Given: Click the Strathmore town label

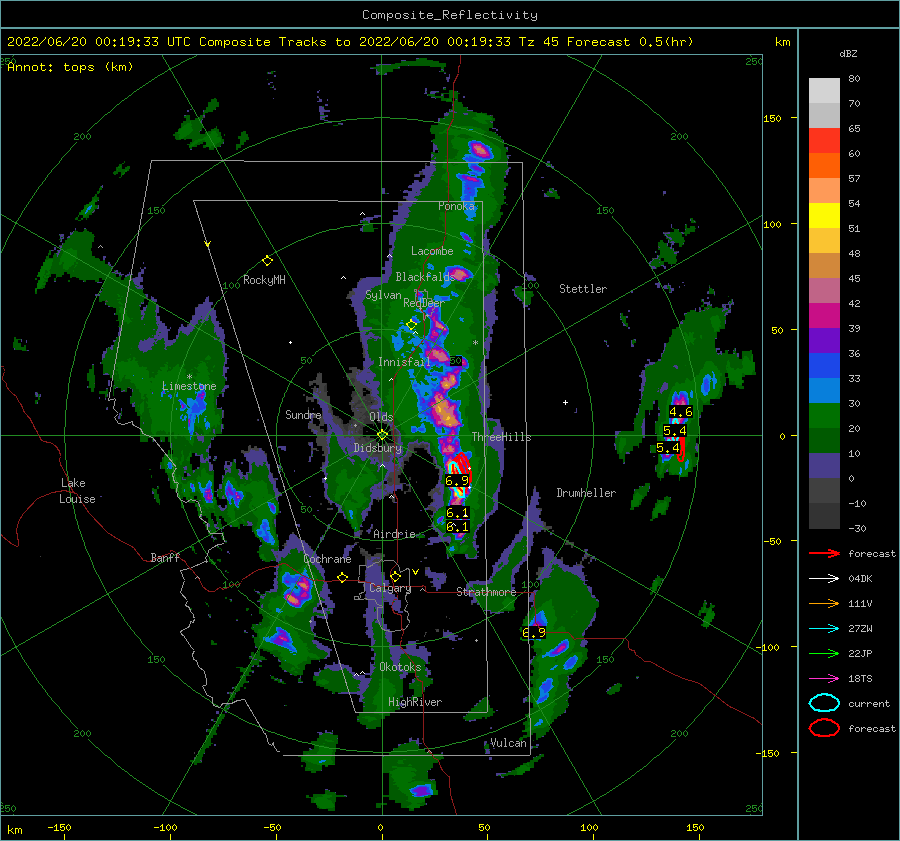Looking at the screenshot, I should (486, 592).
